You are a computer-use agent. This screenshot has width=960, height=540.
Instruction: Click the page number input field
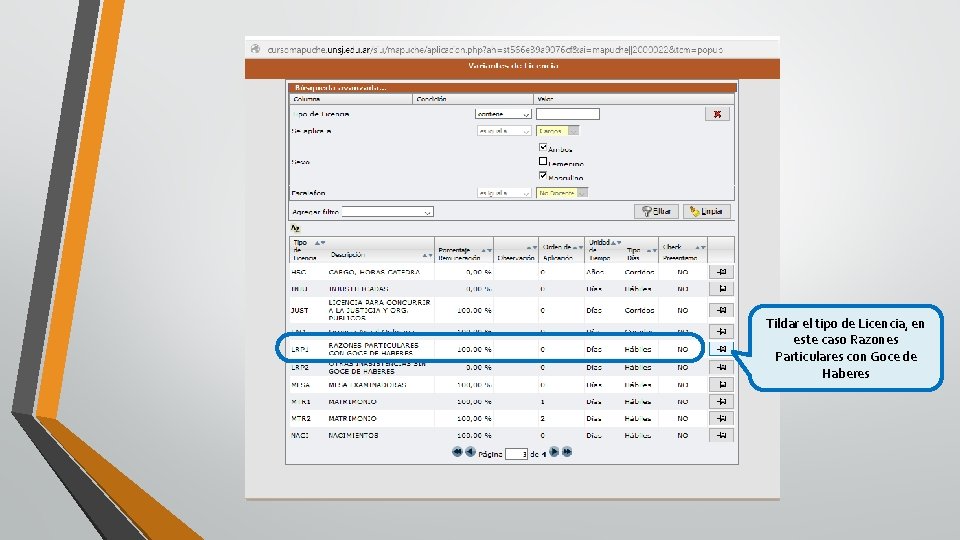pyautogui.click(x=516, y=454)
